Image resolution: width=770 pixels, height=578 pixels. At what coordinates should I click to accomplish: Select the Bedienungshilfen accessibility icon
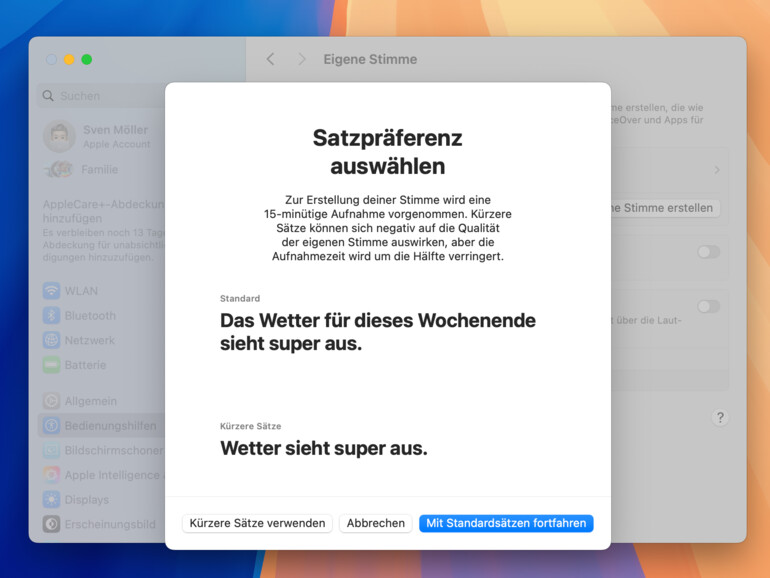point(52,426)
